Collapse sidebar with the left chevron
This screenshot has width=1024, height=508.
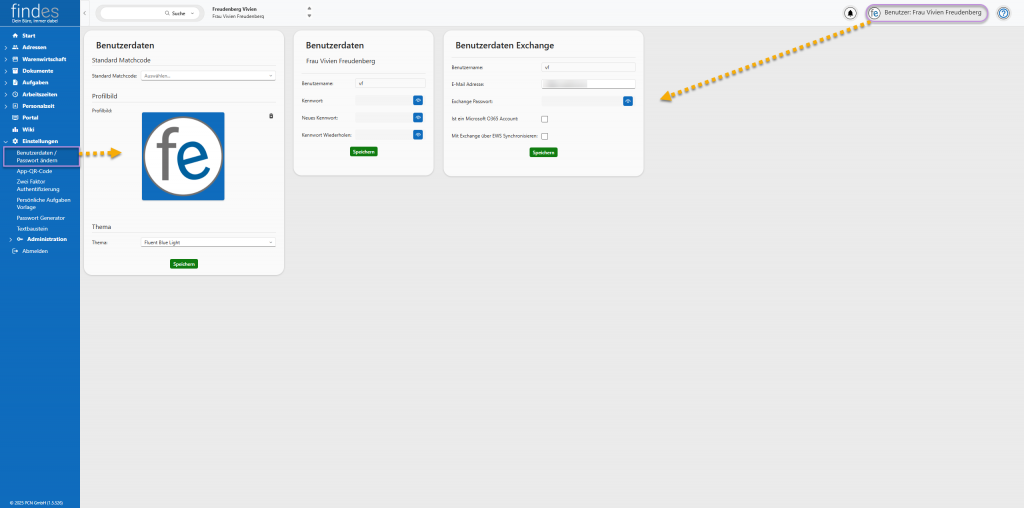[x=86, y=13]
